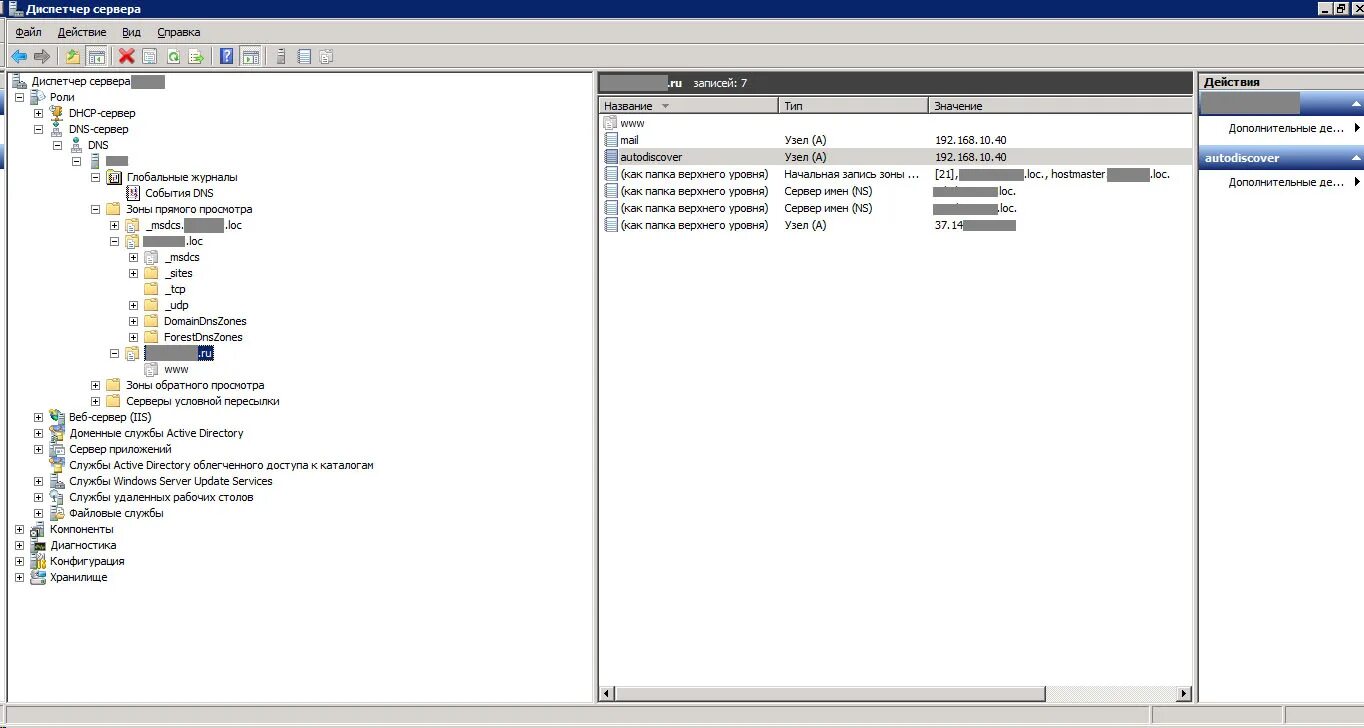Toggle the console tree show/hide toolbar icon

[x=97, y=57]
